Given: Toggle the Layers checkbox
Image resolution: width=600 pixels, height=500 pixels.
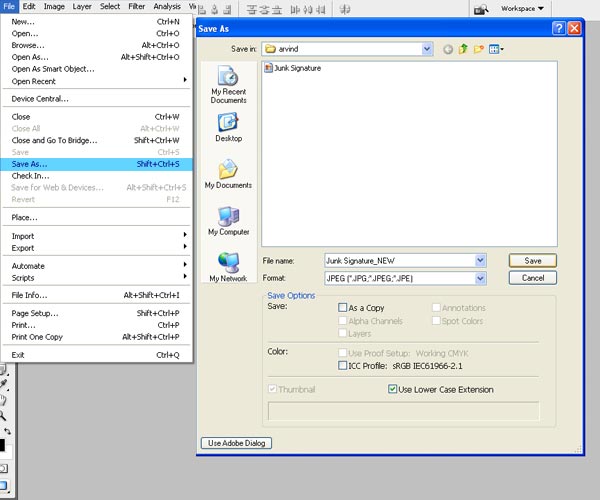Looking at the screenshot, I should pos(342,333).
